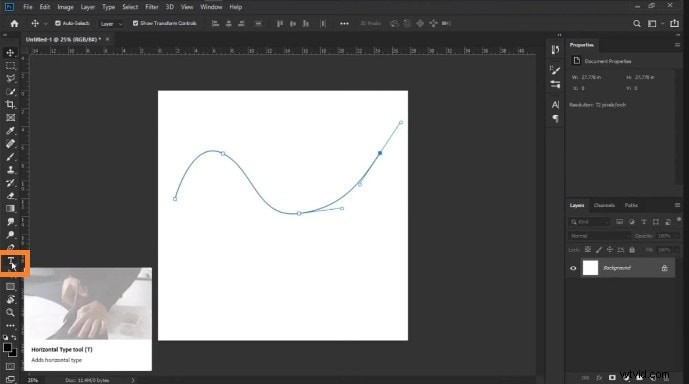The width and height of the screenshot is (689, 384).
Task: Select the Quick Selection tool
Action: (10, 92)
